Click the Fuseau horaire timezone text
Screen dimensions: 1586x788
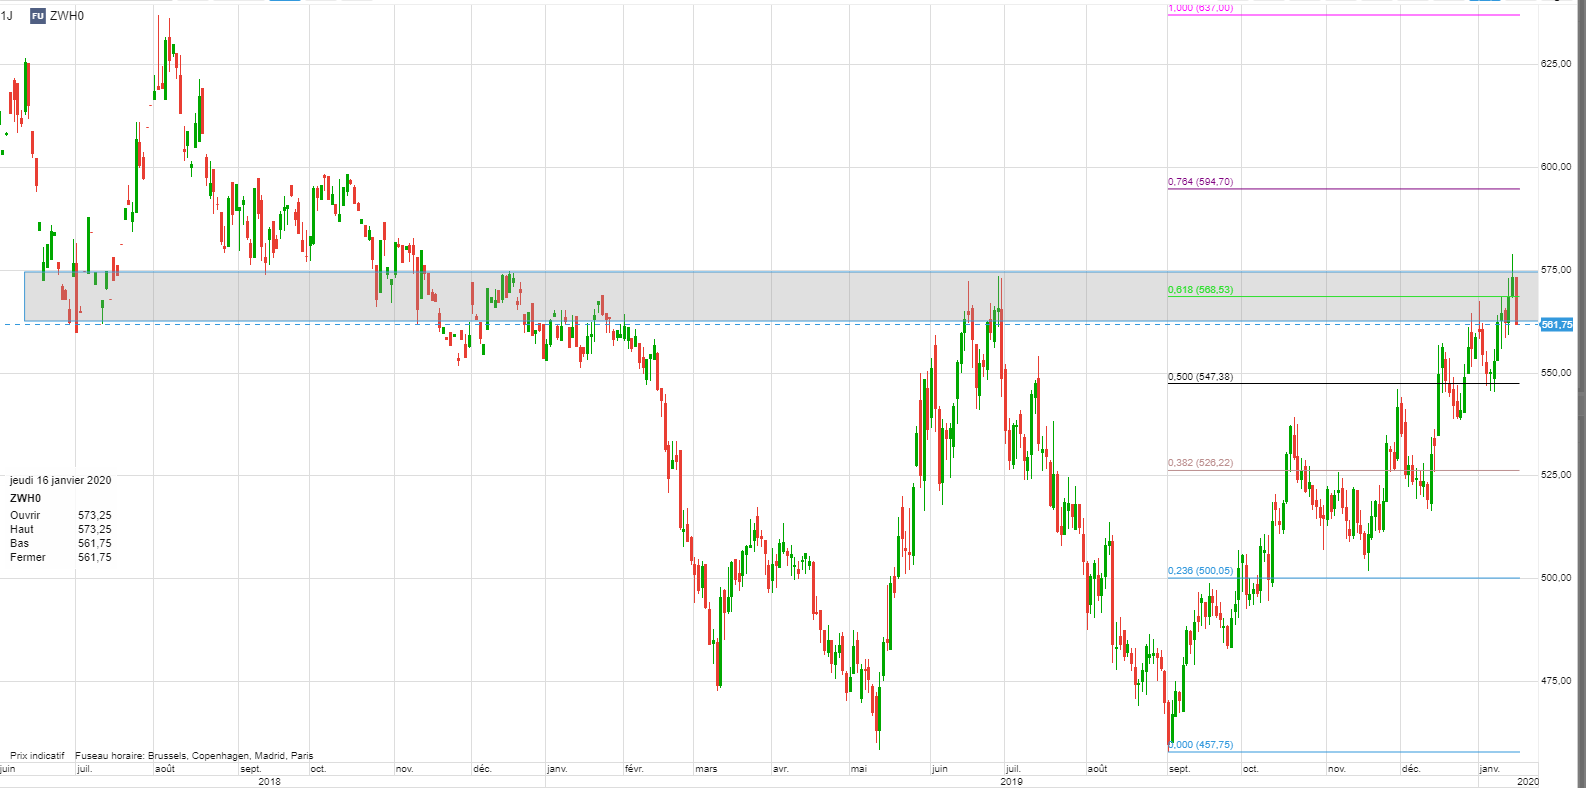click(x=194, y=756)
